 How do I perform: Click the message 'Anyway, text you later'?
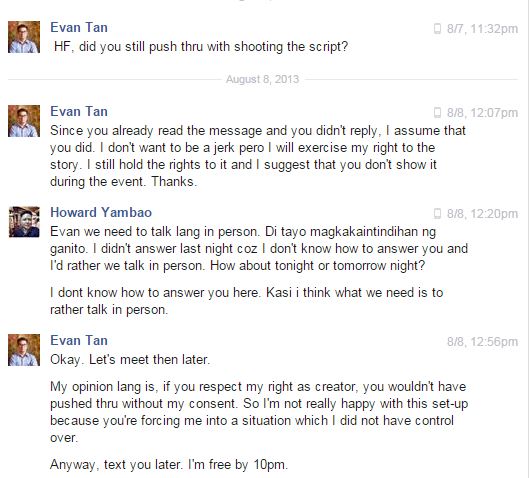169,465
